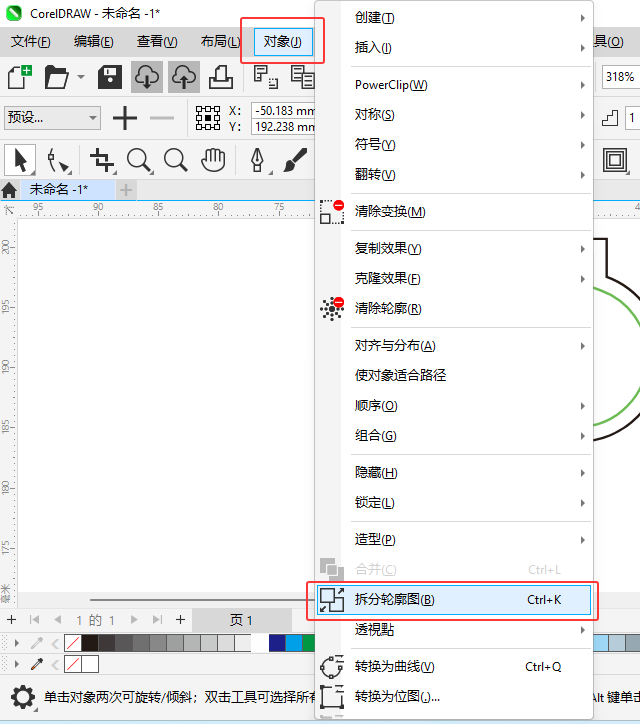Click the Clear Transformations icon

(x=332, y=212)
